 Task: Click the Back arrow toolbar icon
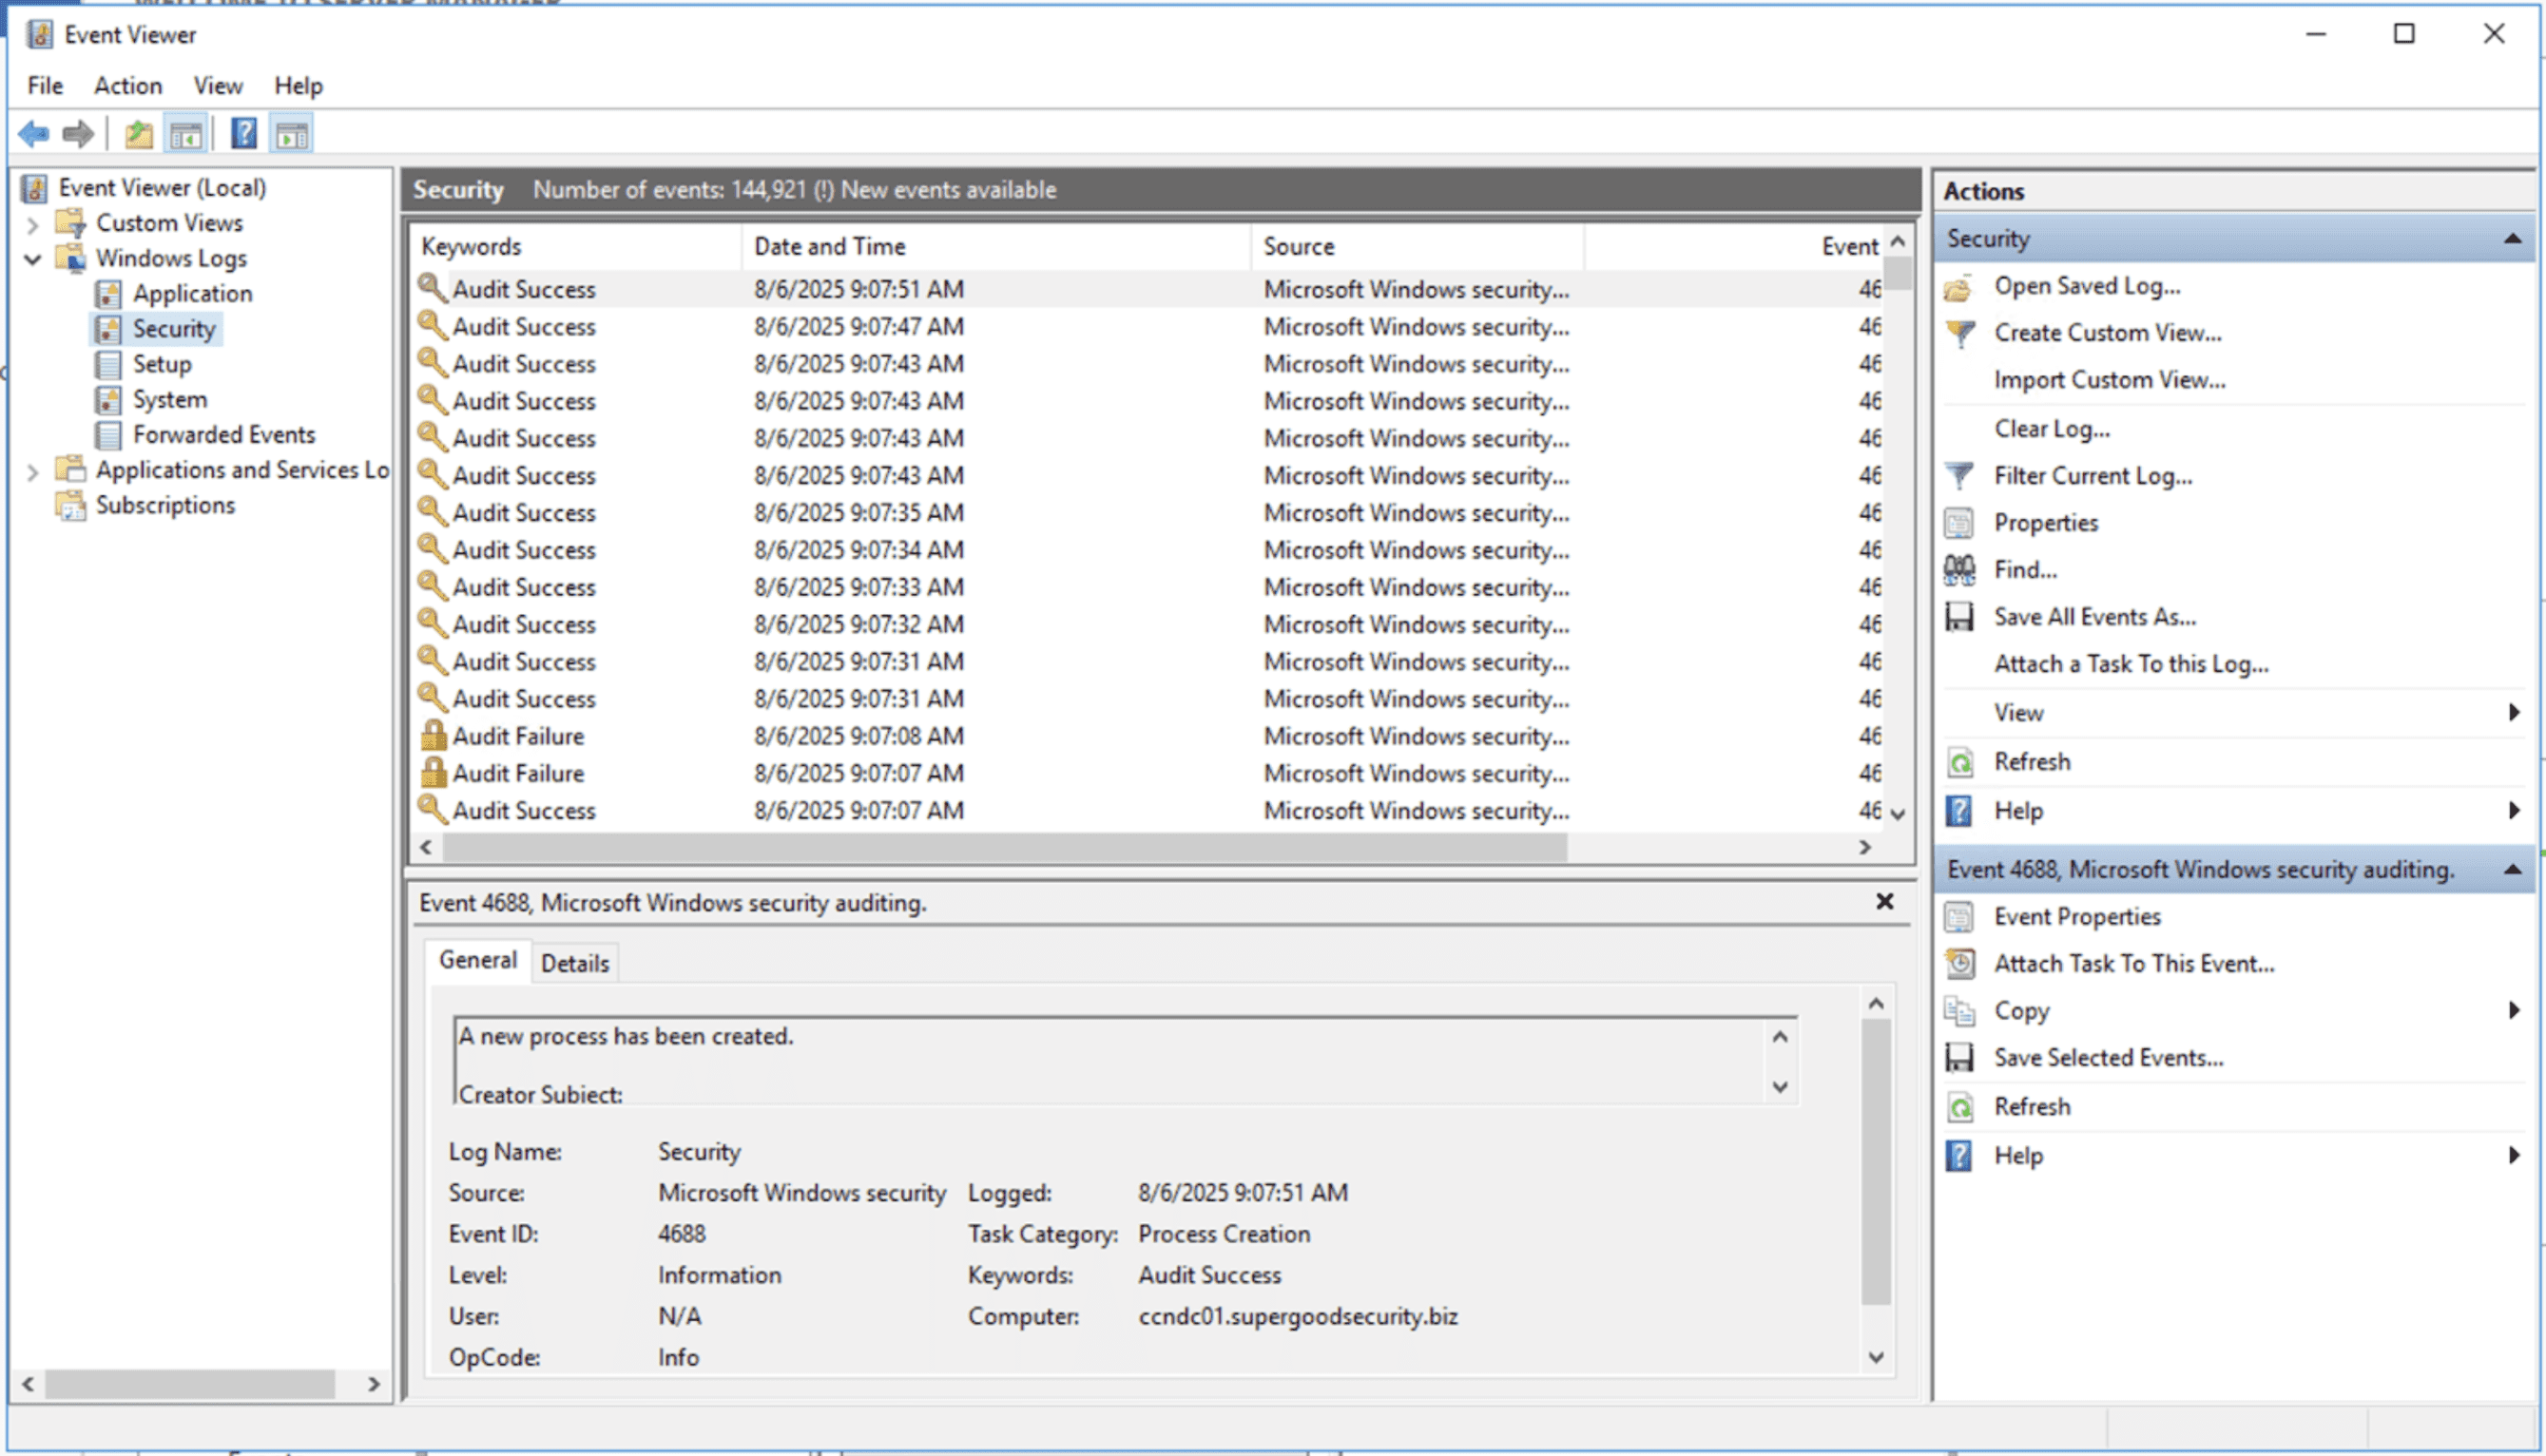pyautogui.click(x=33, y=133)
